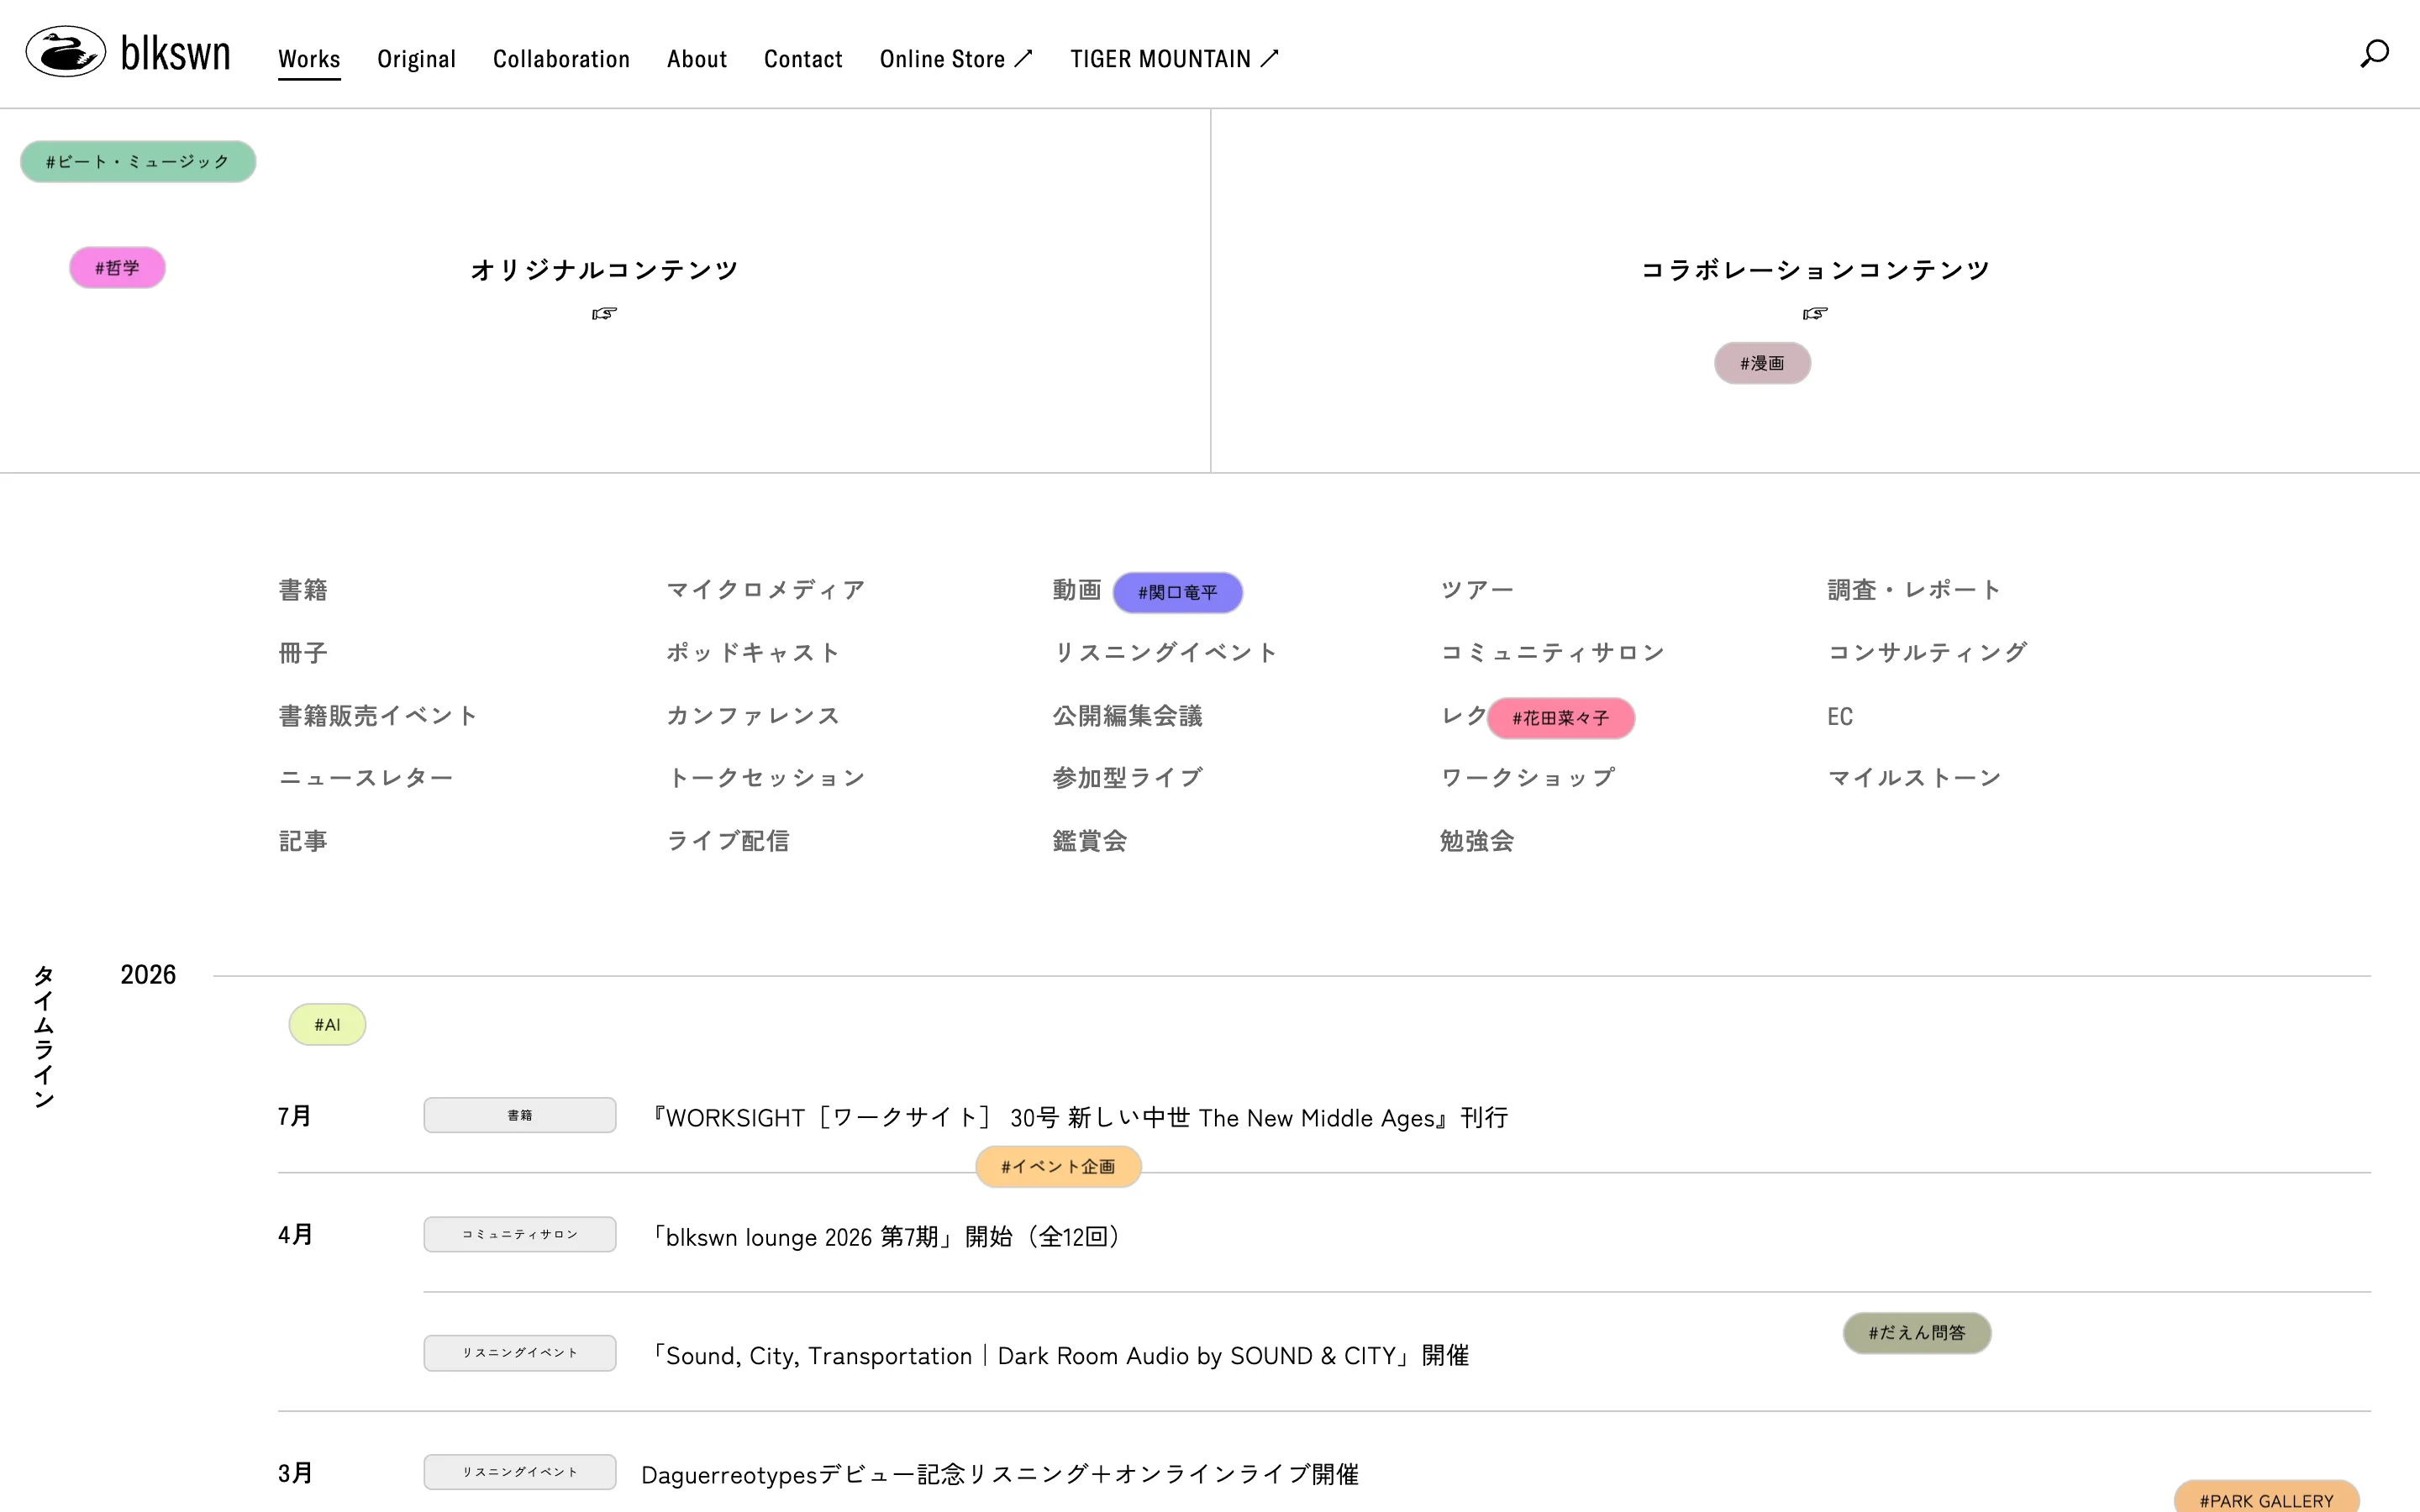Viewport: 2420px width, 1512px height.
Task: Click リスニングイベント label beside Sound, City entry
Action: tap(520, 1354)
